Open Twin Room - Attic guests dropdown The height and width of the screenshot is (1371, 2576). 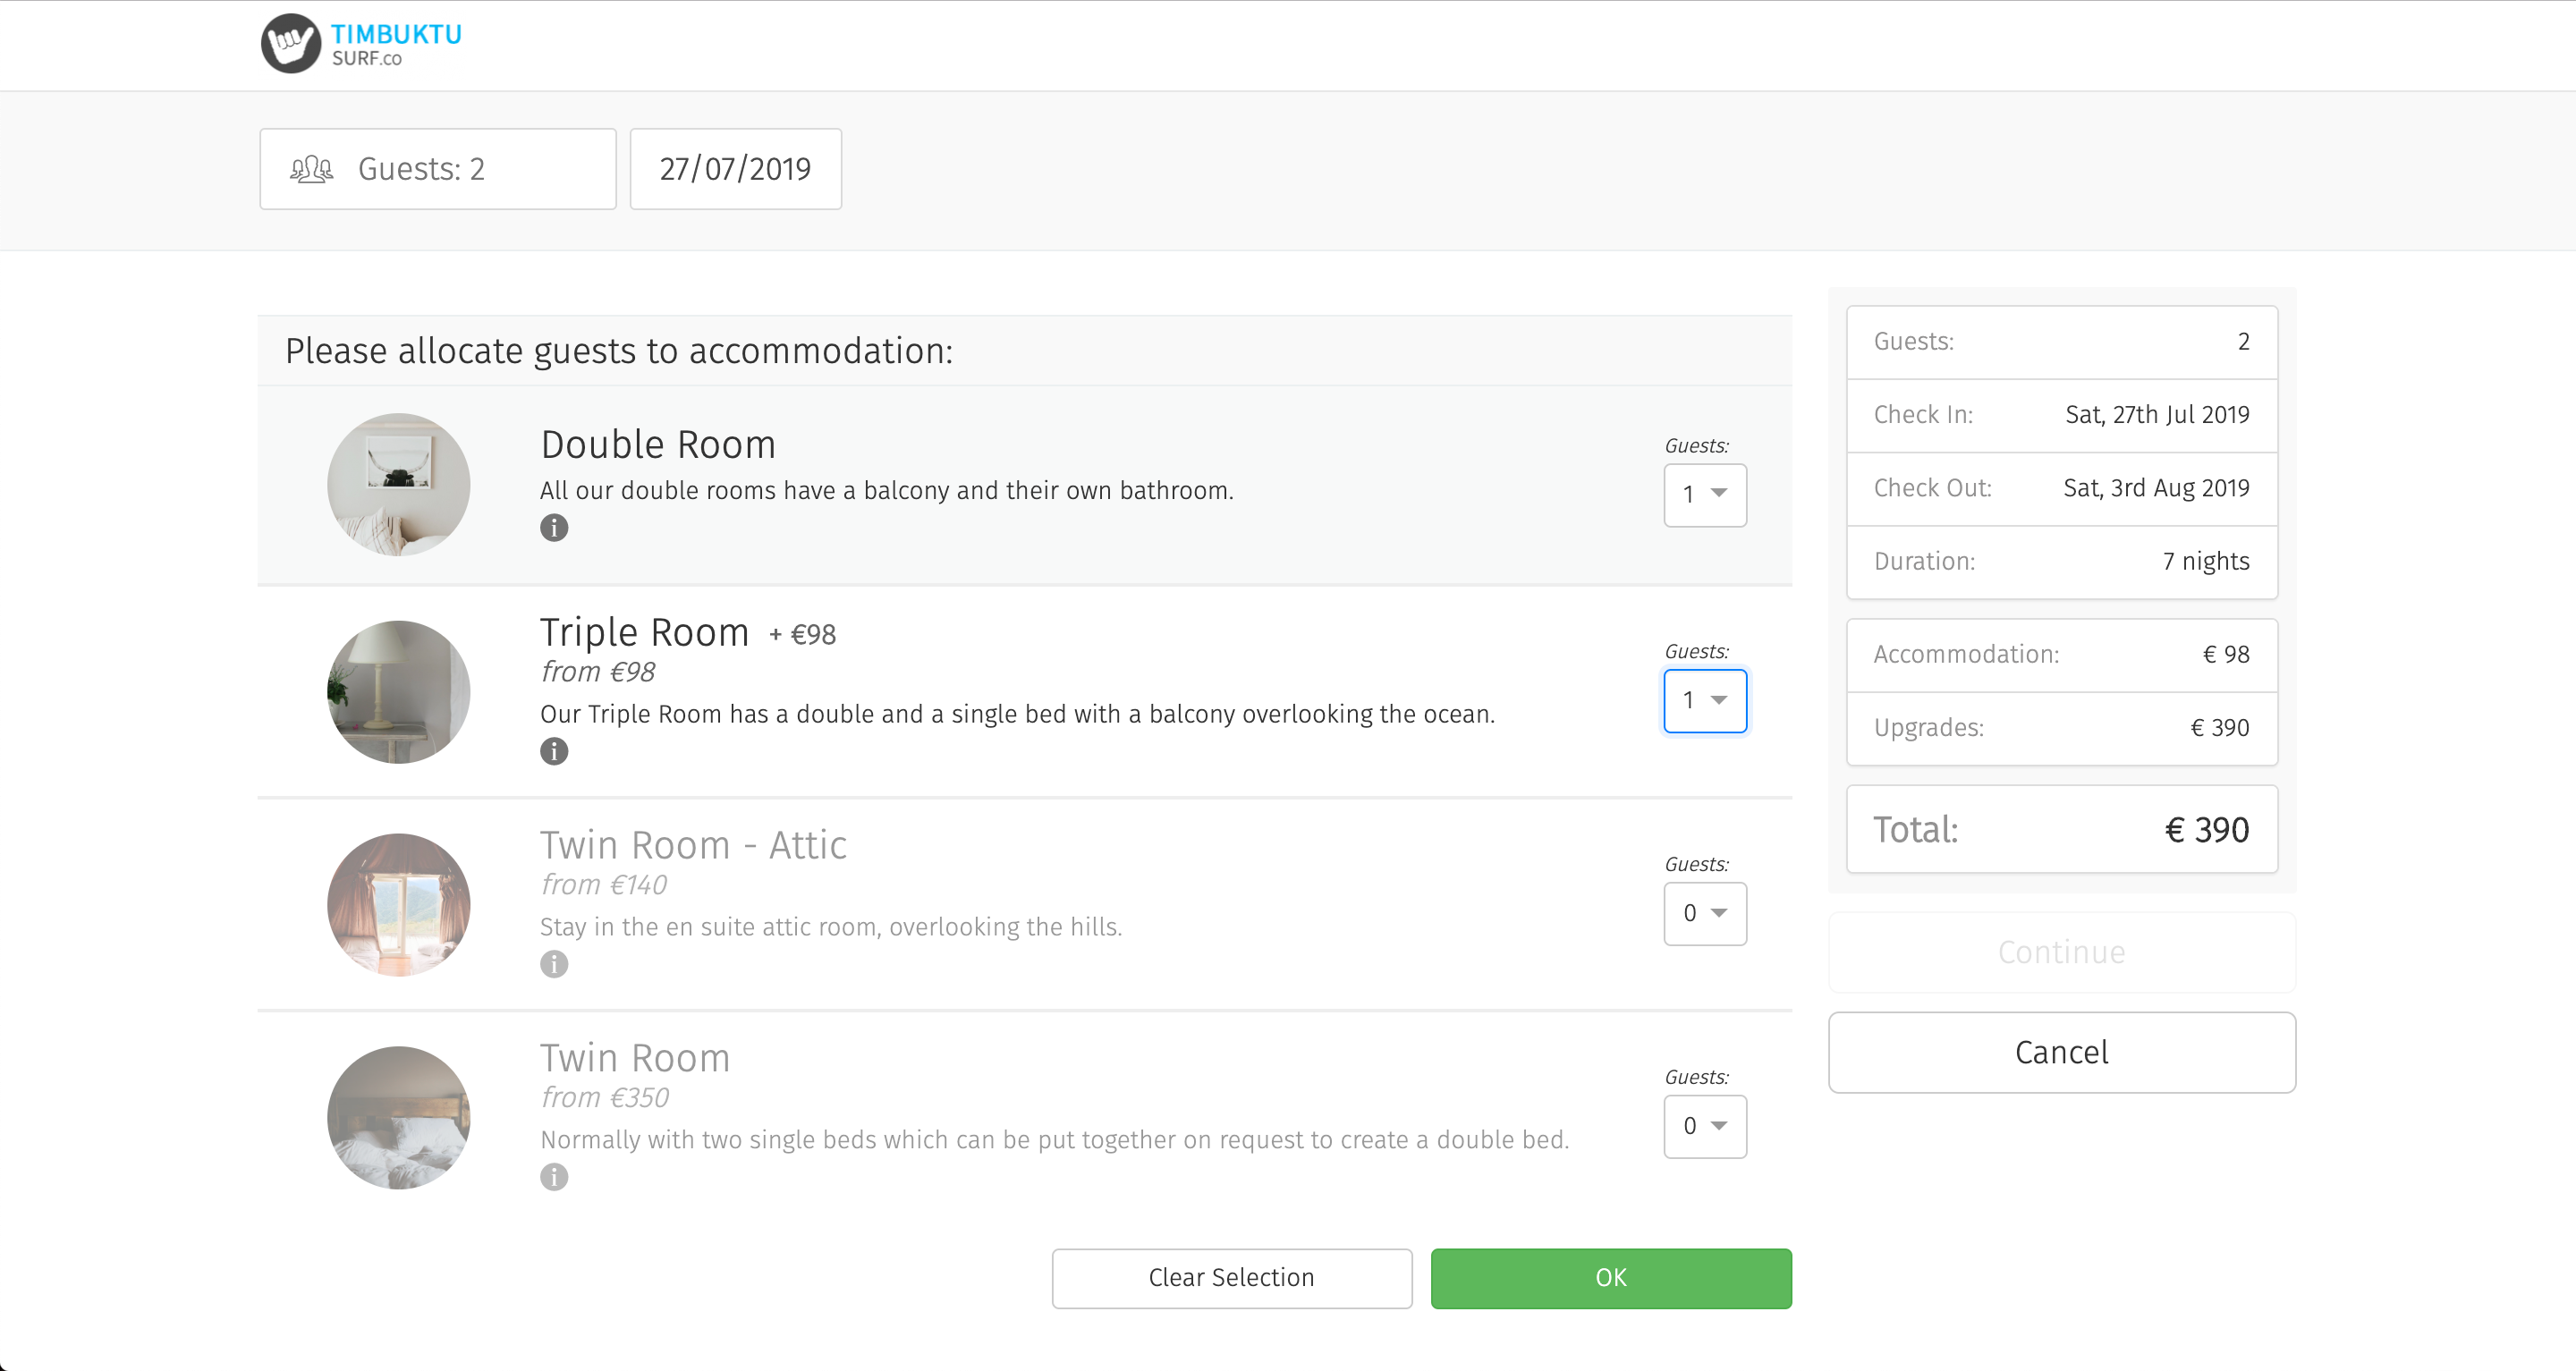(1704, 914)
